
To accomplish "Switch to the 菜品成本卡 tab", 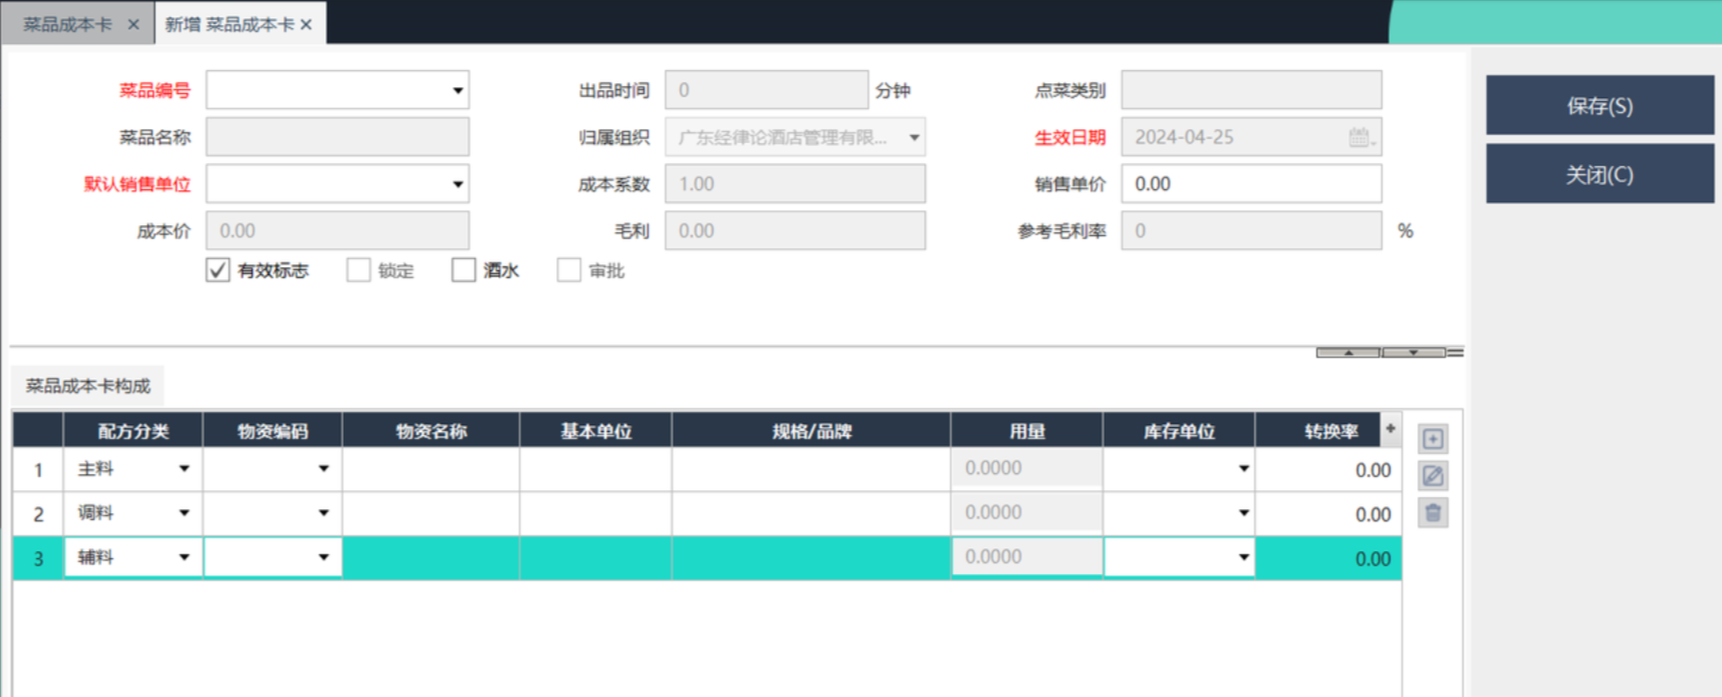I will point(68,25).
